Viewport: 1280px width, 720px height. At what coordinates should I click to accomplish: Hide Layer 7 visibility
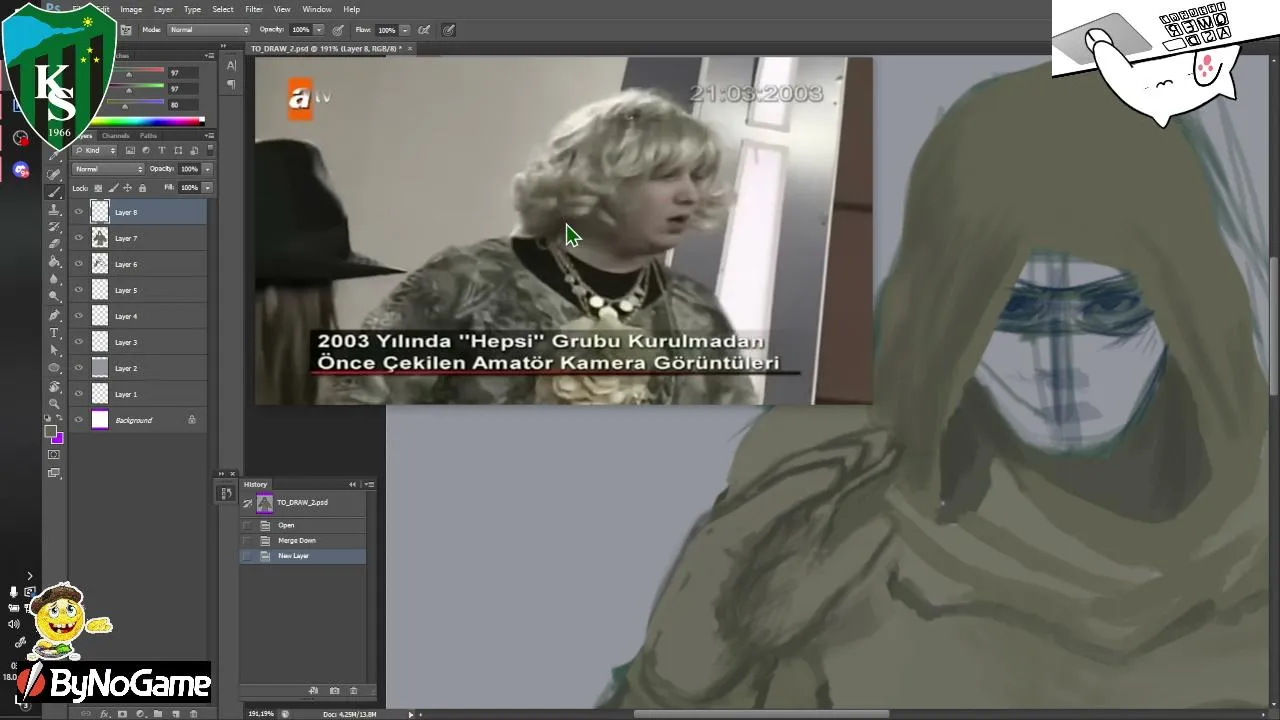pyautogui.click(x=79, y=238)
